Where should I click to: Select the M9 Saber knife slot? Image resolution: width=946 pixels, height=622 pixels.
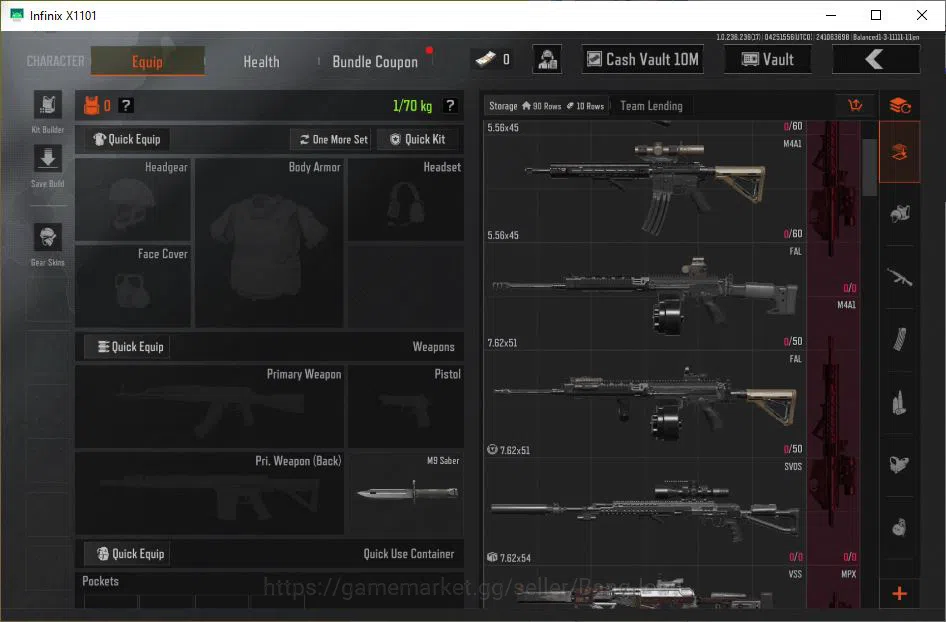tap(406, 493)
